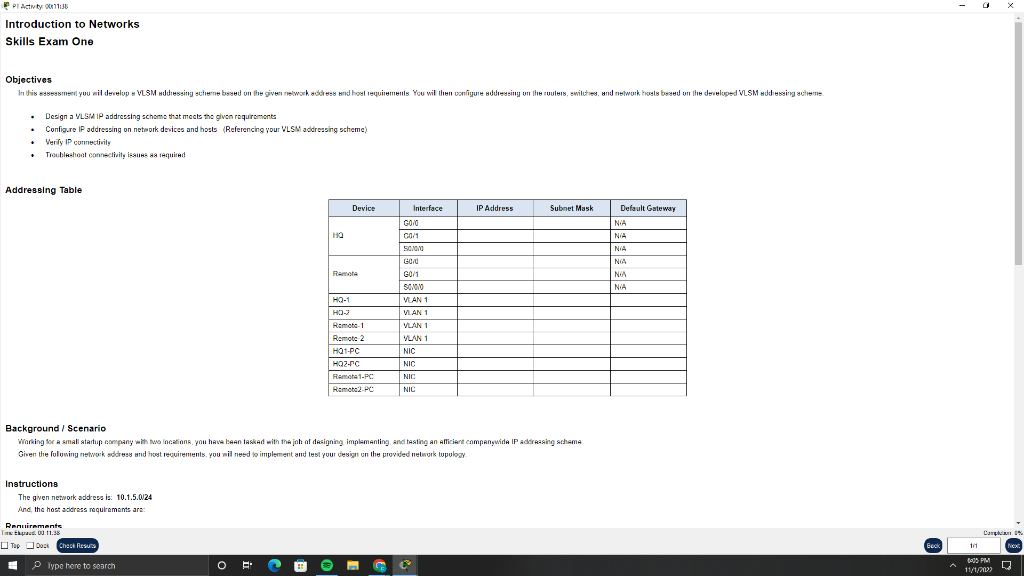Viewport: 1024px width, 576px height.
Task: Click the Default Gateway column header
Action: (648, 208)
